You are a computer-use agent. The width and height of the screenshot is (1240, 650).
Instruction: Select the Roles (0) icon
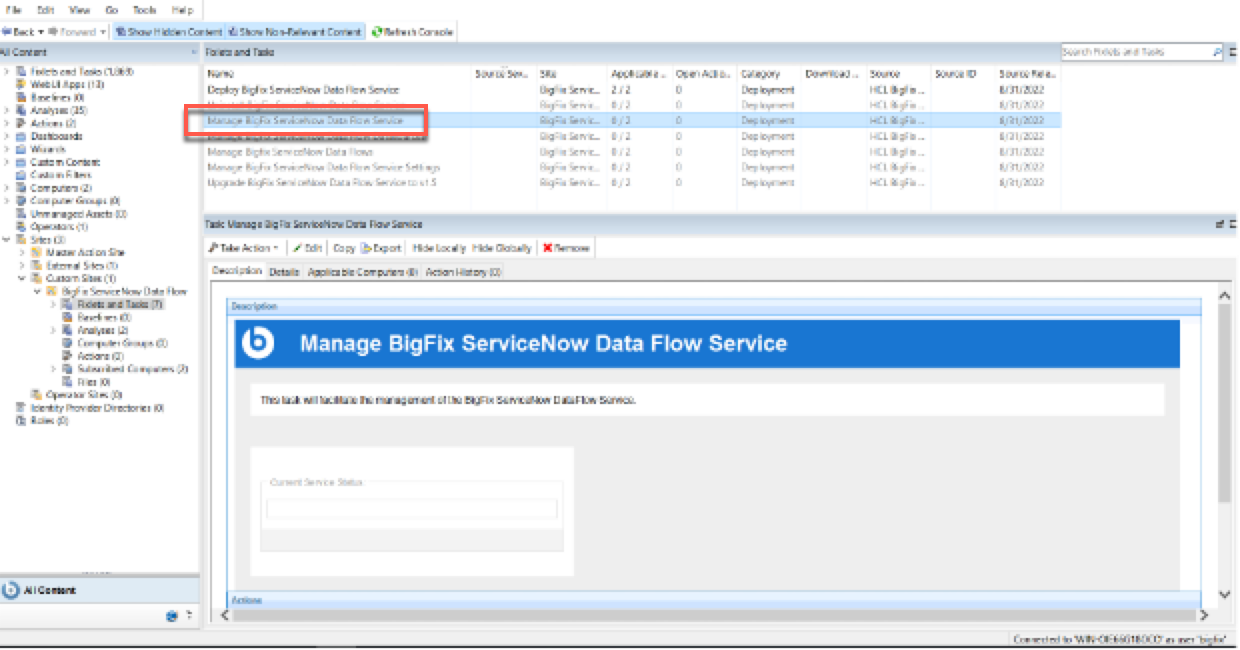coord(22,421)
